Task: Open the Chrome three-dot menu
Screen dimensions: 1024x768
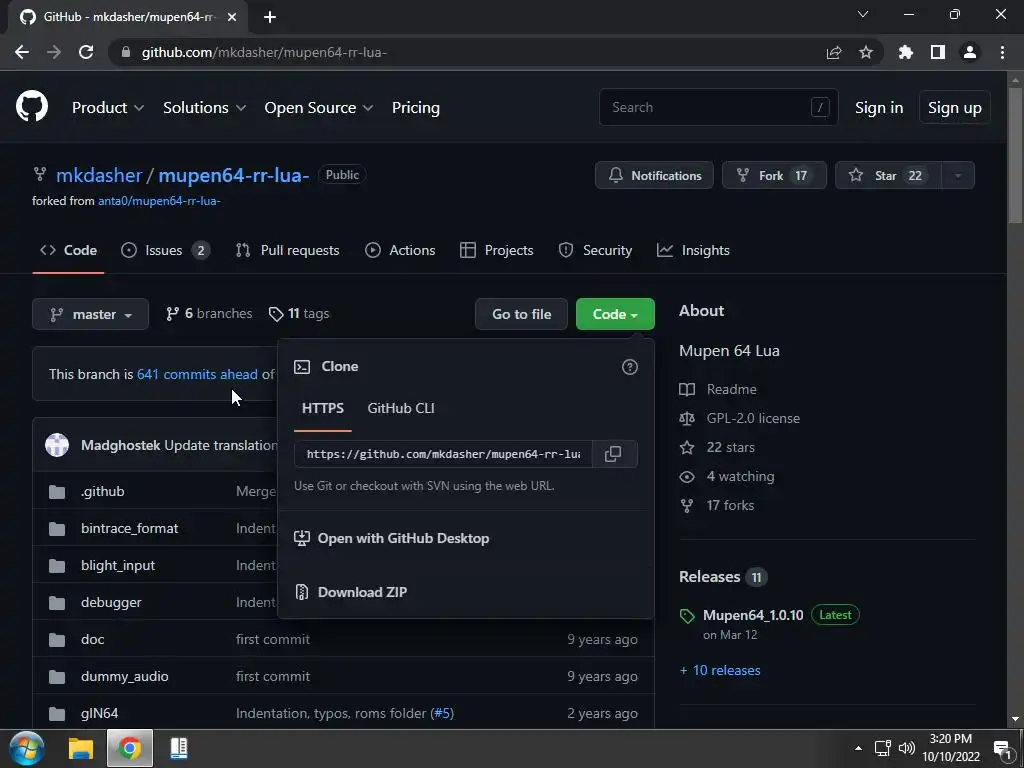Action: click(1002, 52)
